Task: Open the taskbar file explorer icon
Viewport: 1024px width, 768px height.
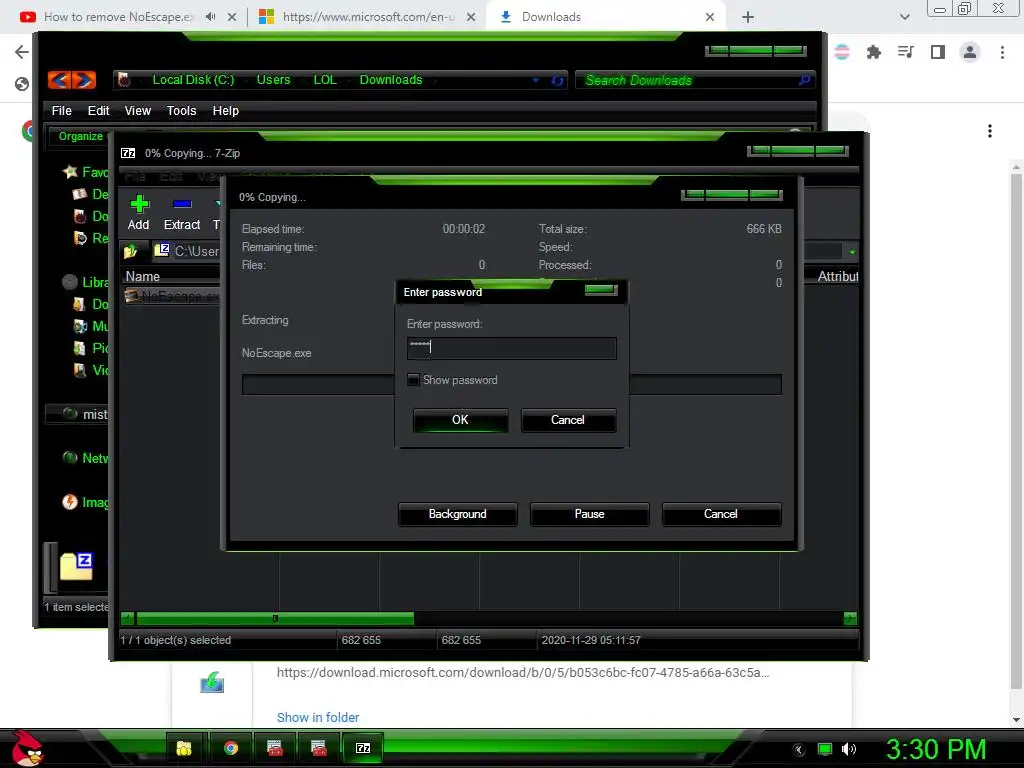Action: [x=184, y=748]
